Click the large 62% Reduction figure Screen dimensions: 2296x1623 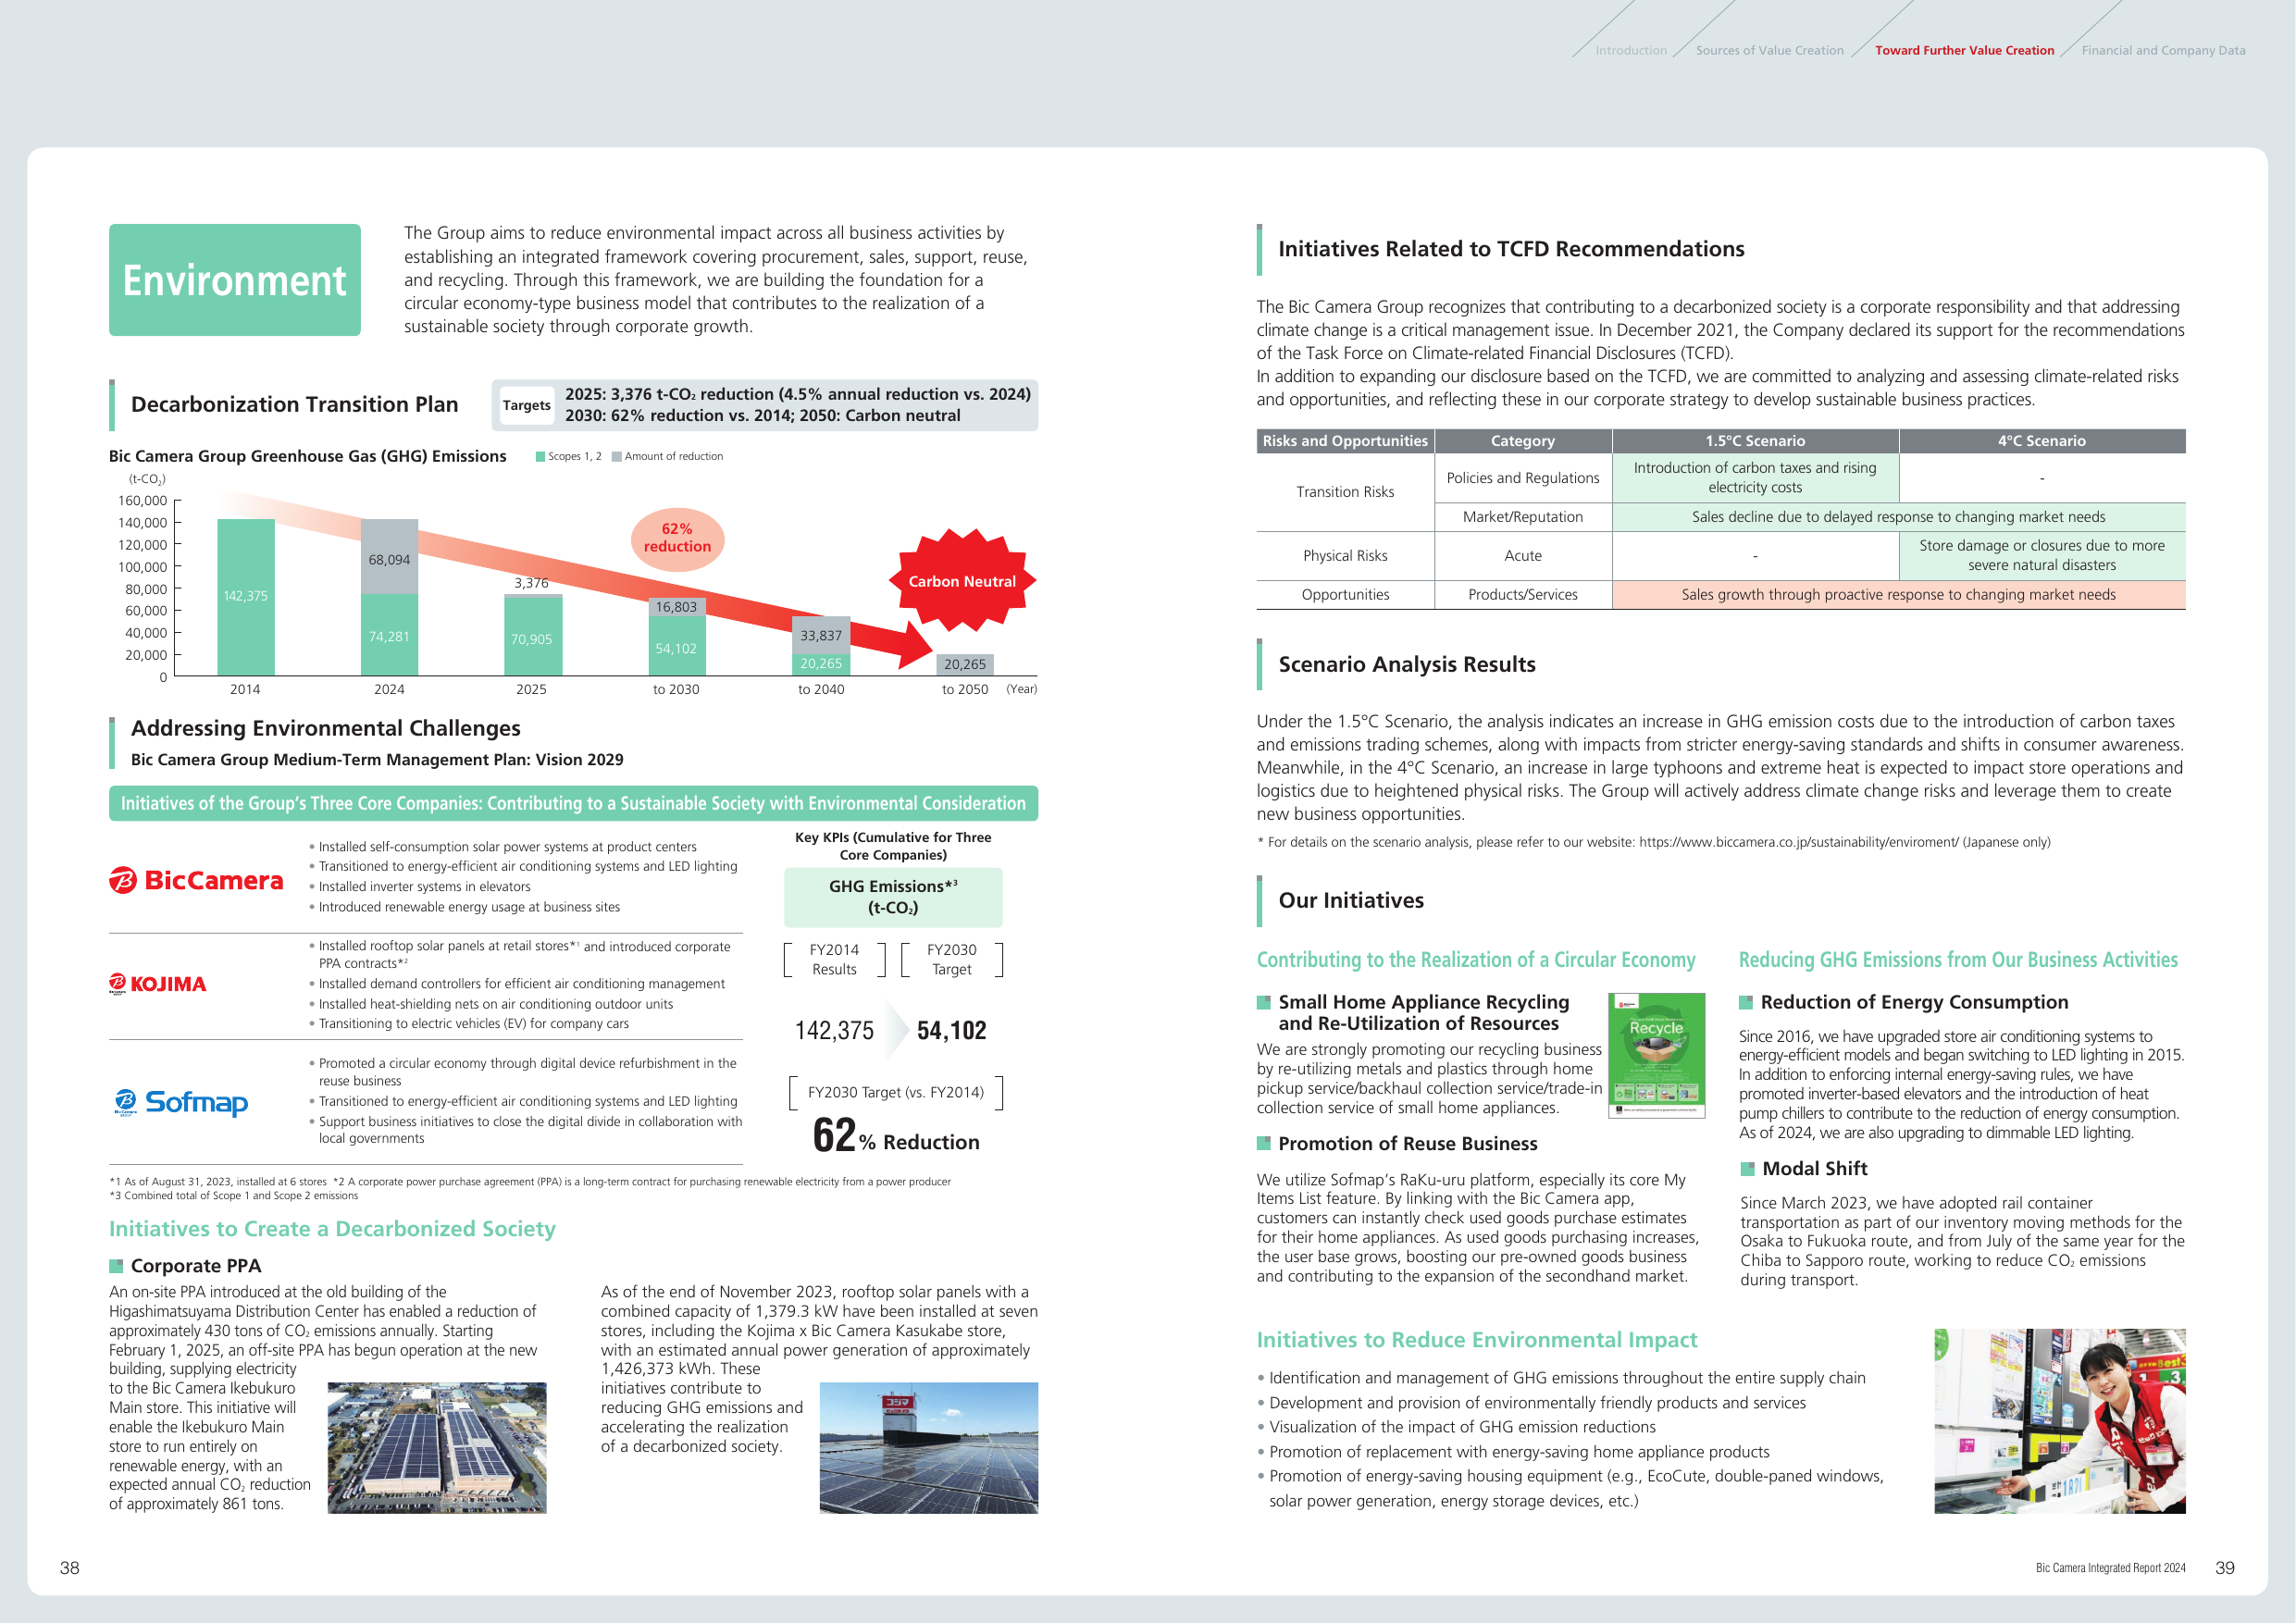click(x=896, y=1137)
